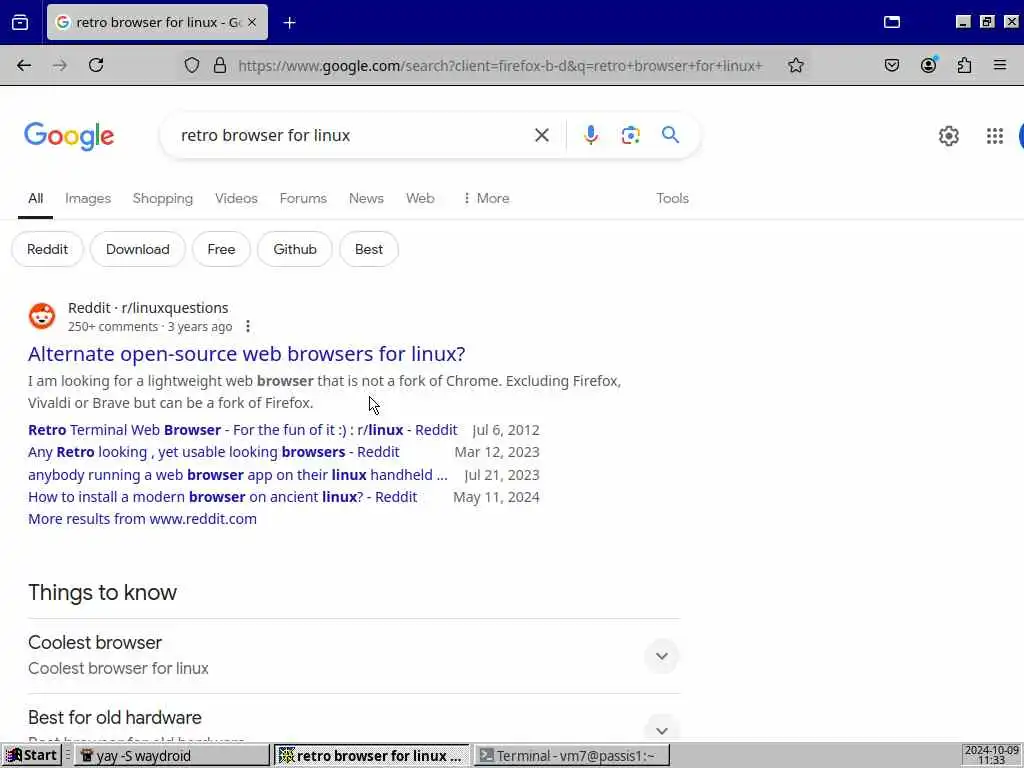The image size is (1024, 768).
Task: Open More results from www.reddit.com
Action: [x=142, y=519]
